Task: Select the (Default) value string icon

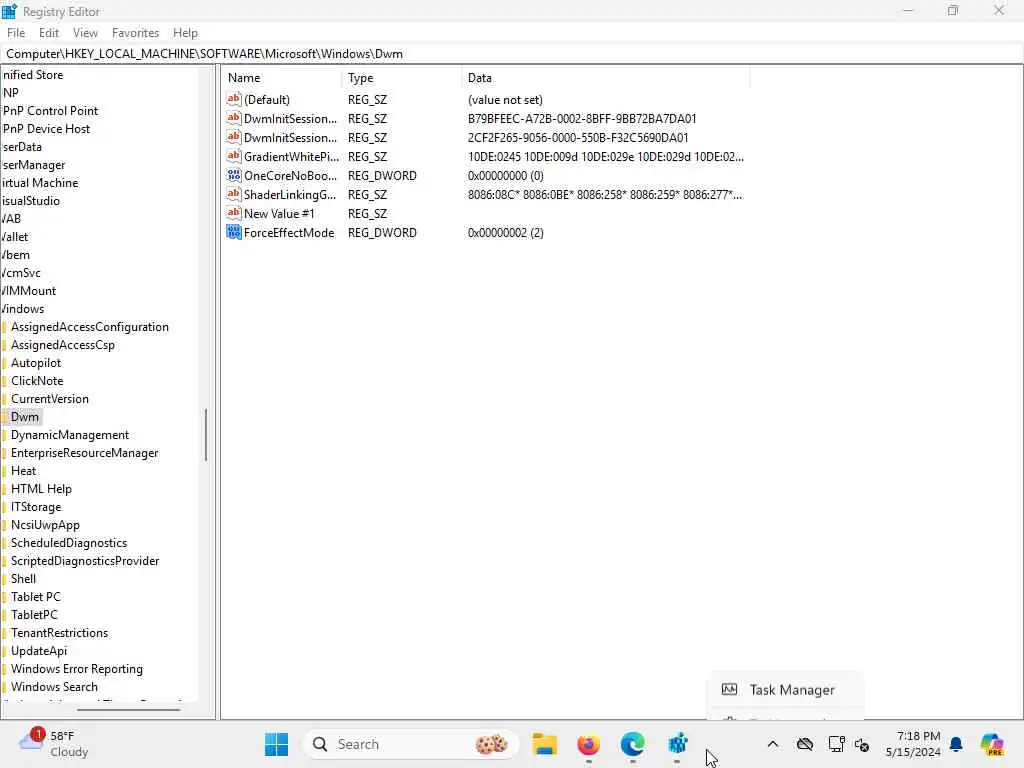Action: click(234, 99)
